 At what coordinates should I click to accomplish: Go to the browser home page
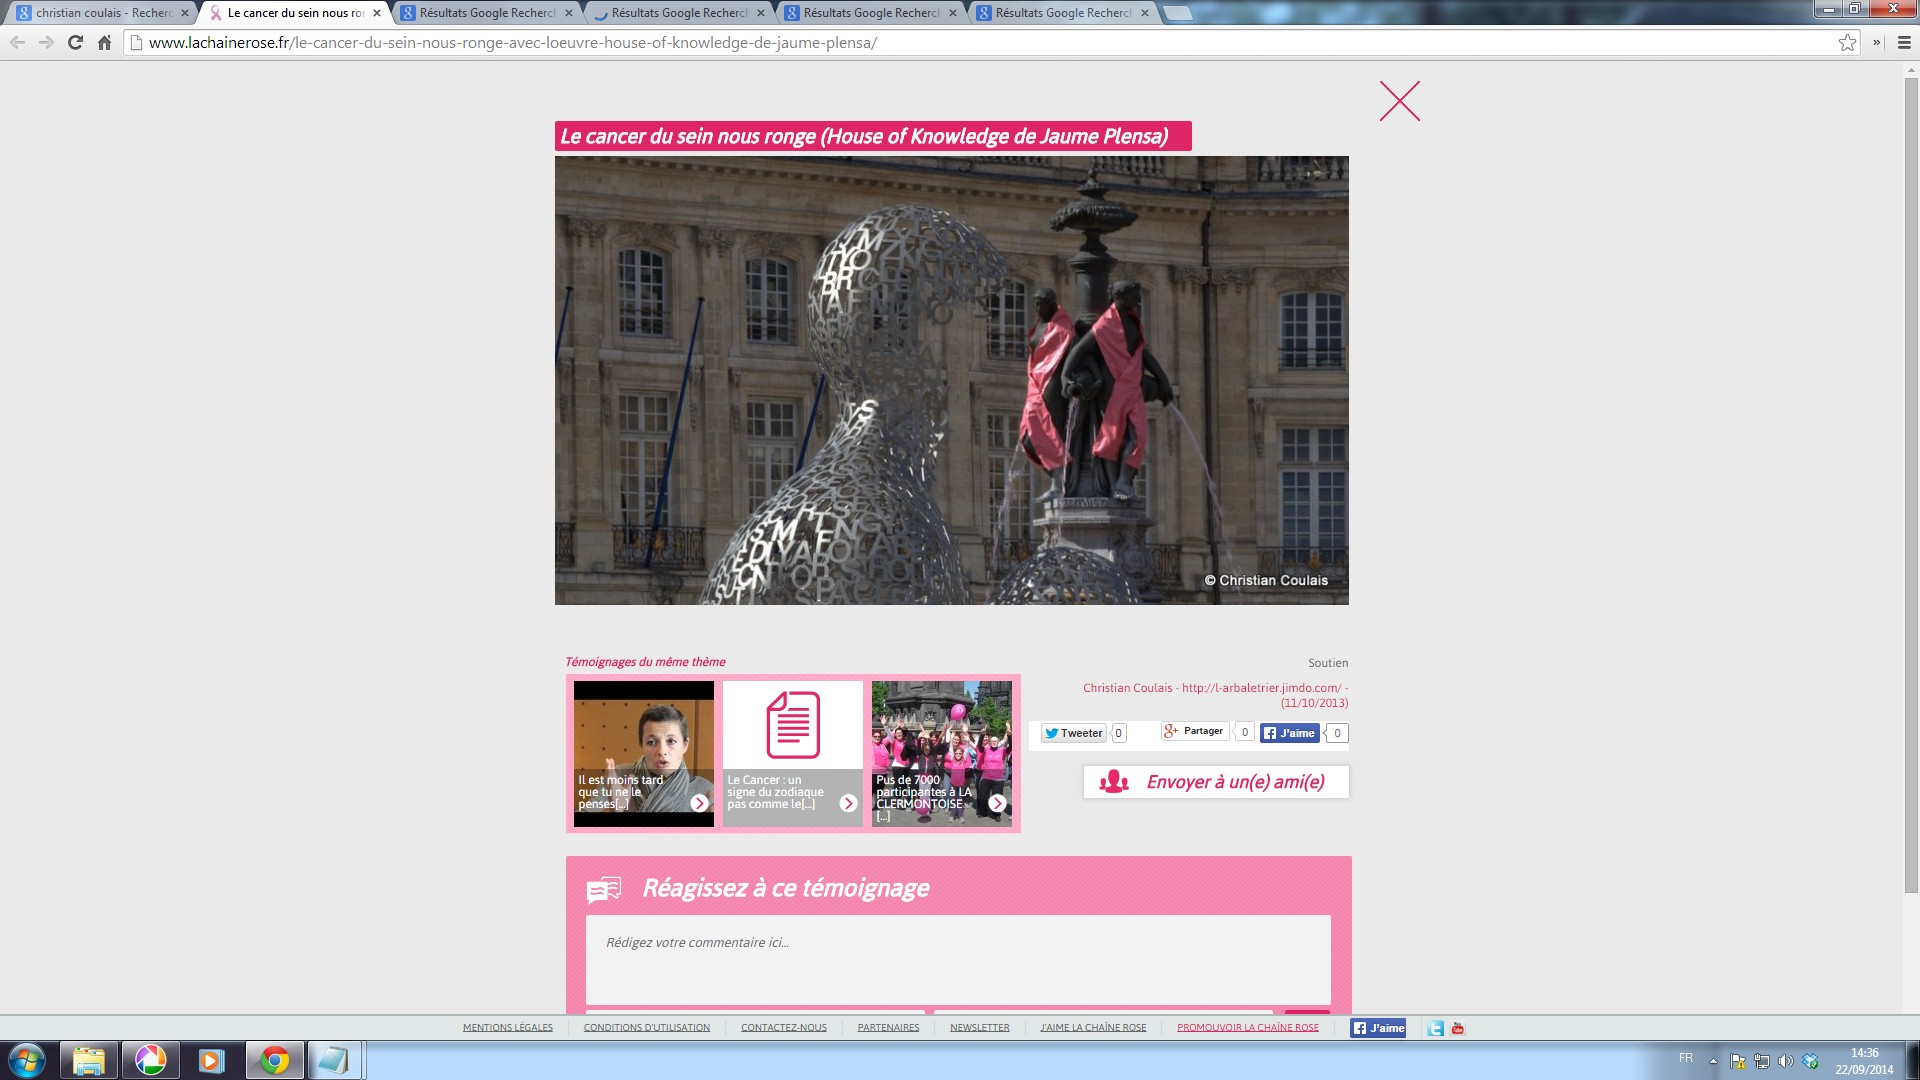point(104,42)
